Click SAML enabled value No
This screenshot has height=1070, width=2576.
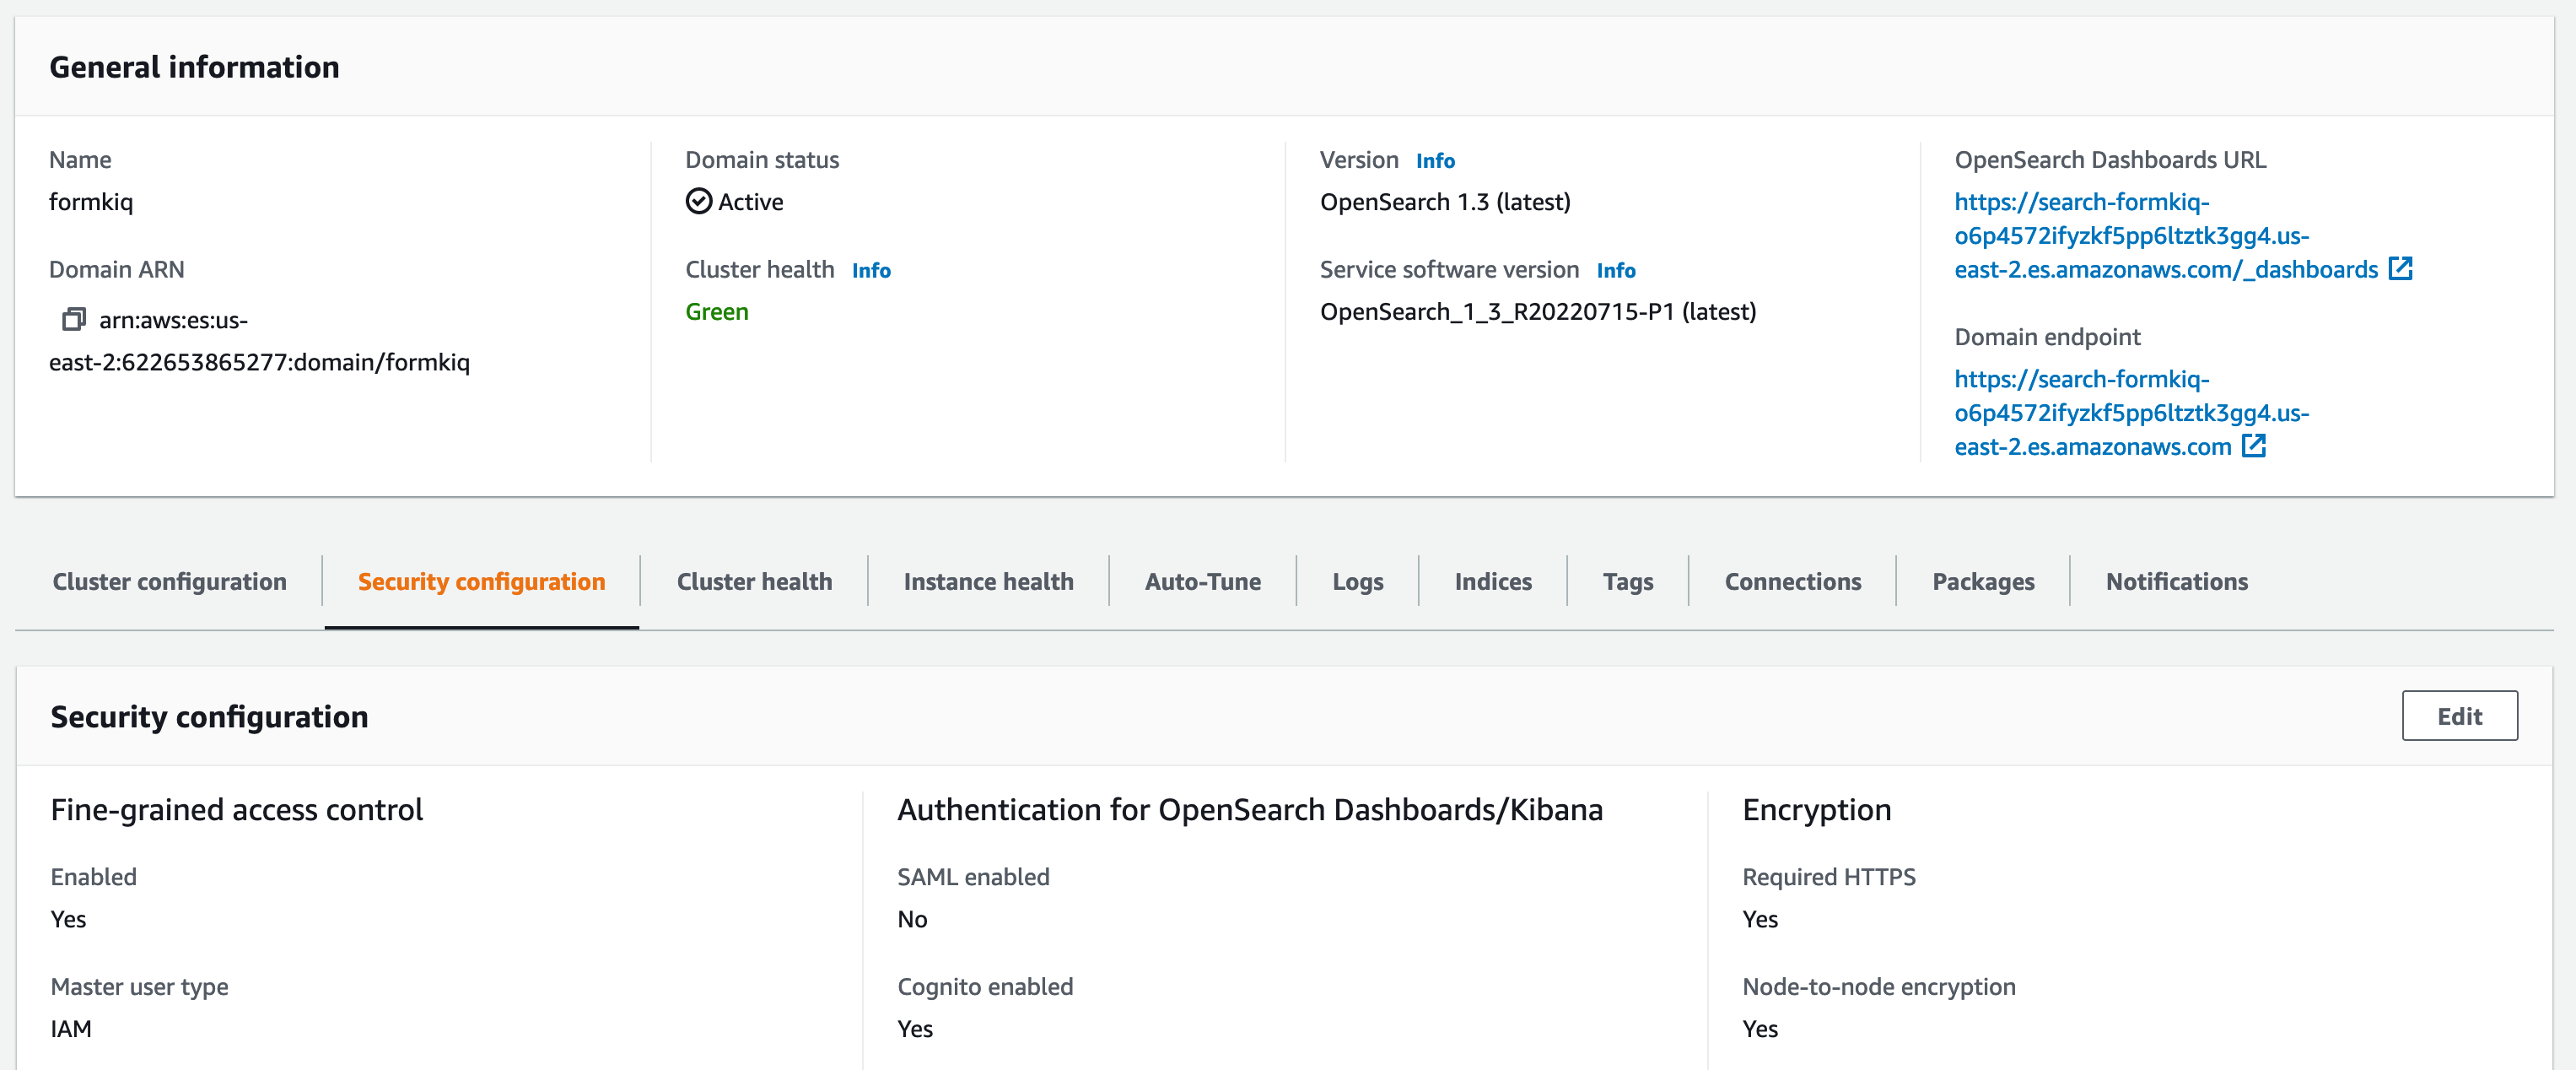tap(912, 919)
